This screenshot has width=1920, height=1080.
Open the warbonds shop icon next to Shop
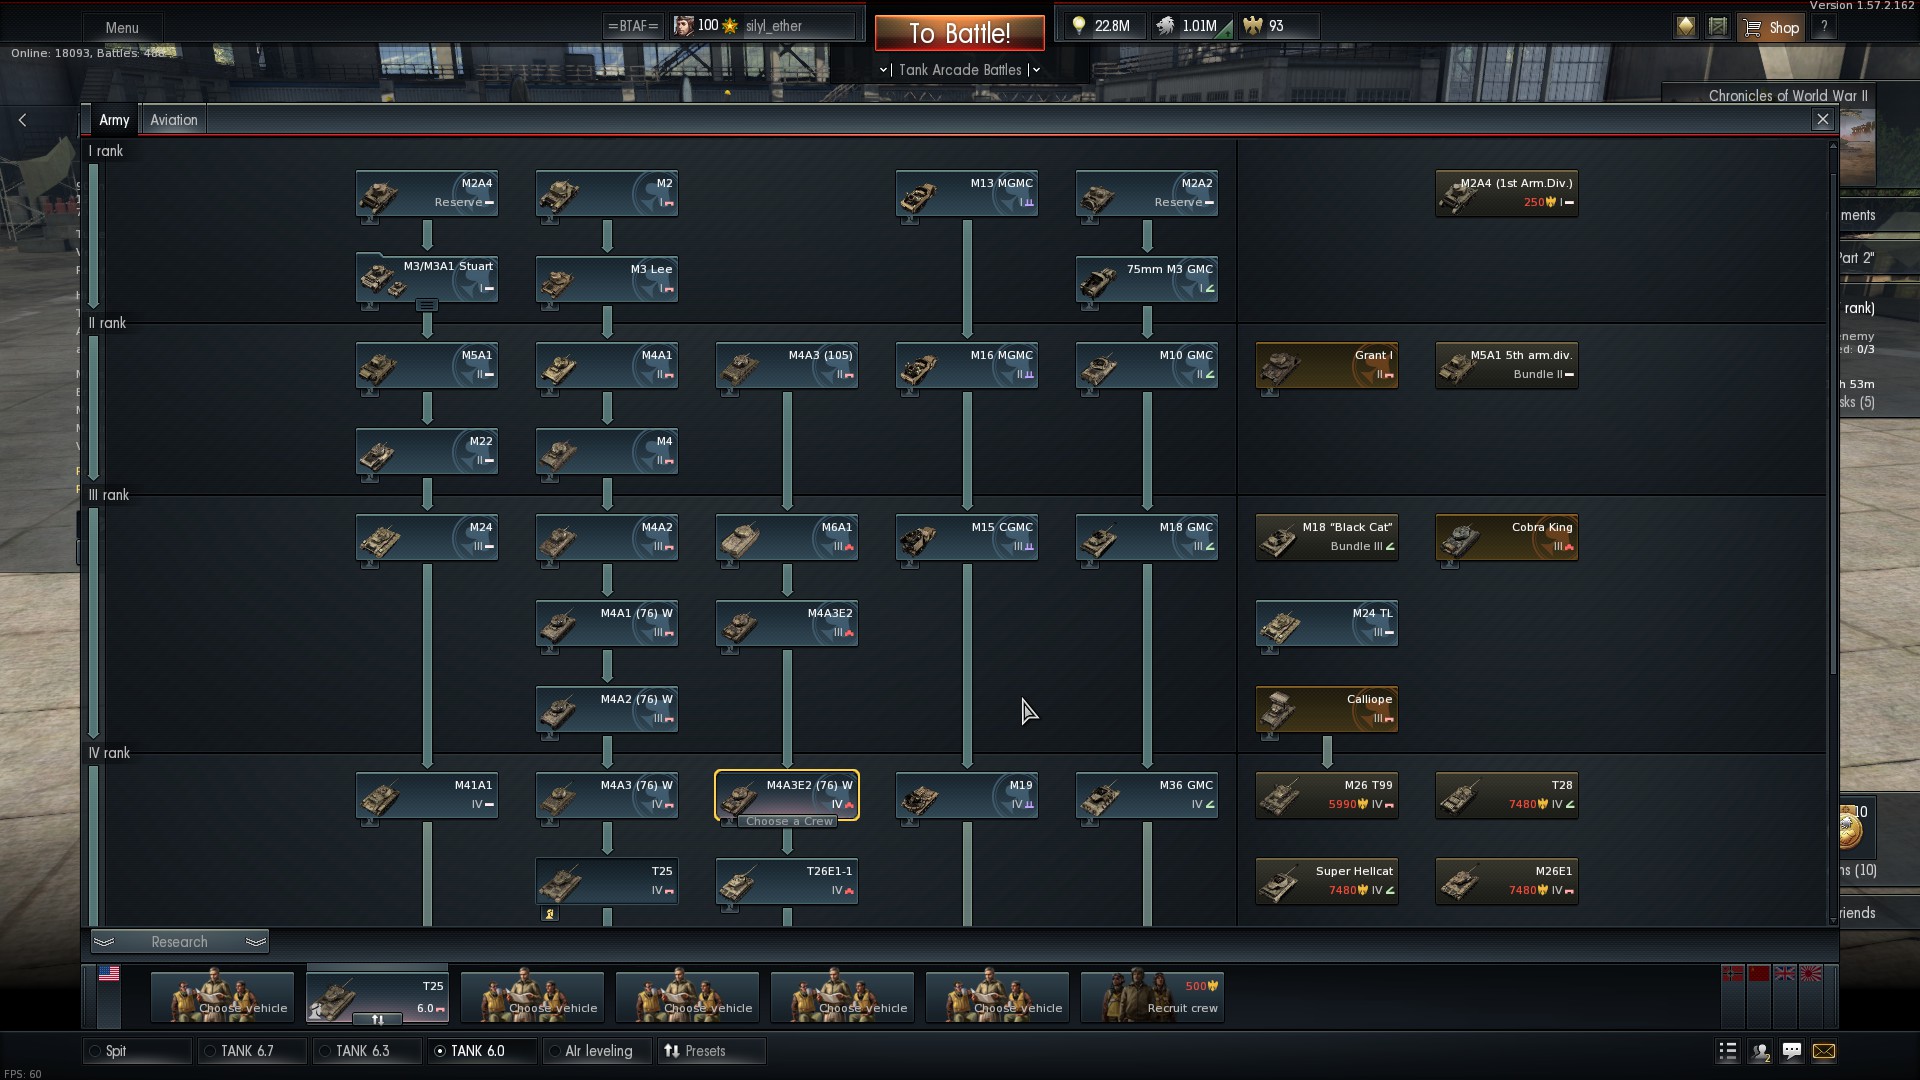pos(1718,27)
